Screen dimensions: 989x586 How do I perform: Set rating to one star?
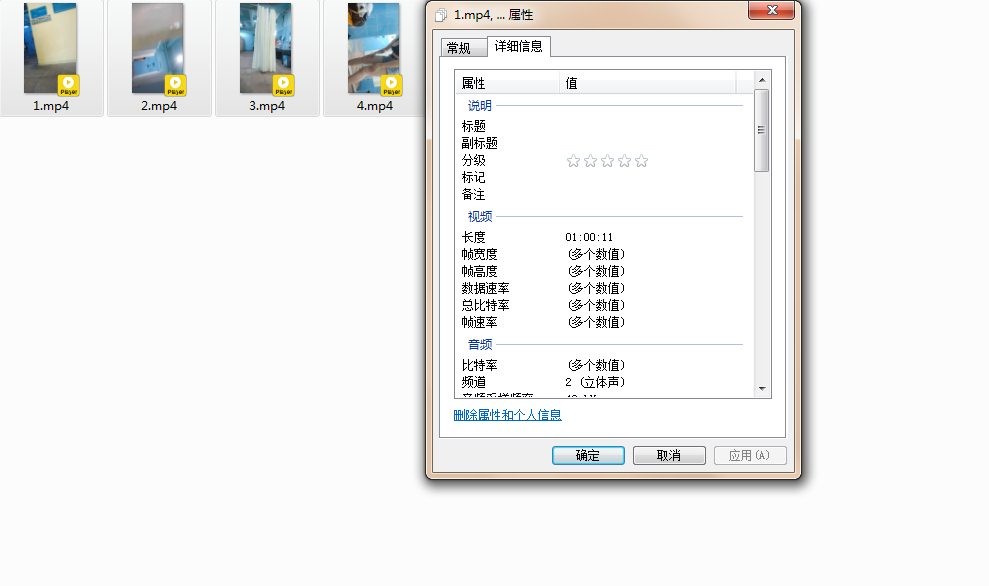(x=573, y=161)
